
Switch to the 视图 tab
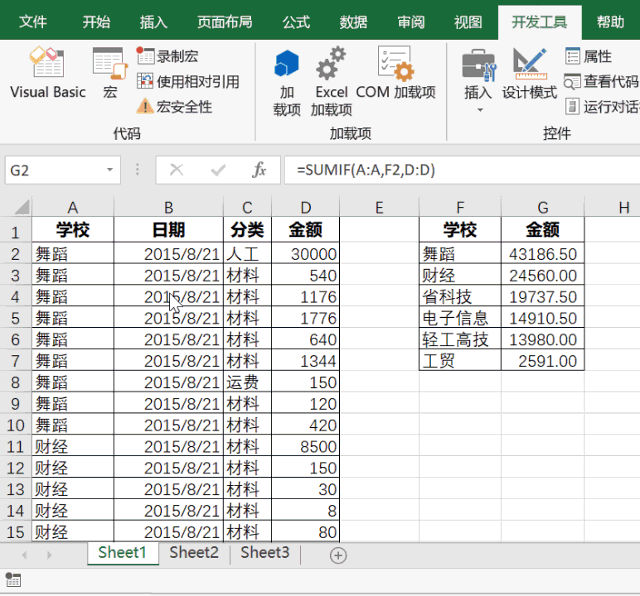coord(468,22)
